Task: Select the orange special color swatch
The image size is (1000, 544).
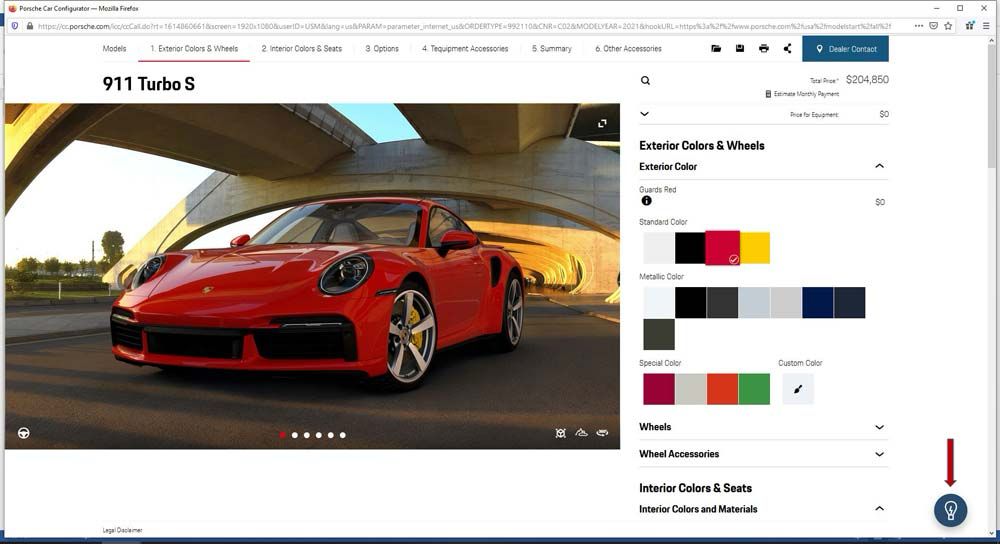Action: click(723, 389)
